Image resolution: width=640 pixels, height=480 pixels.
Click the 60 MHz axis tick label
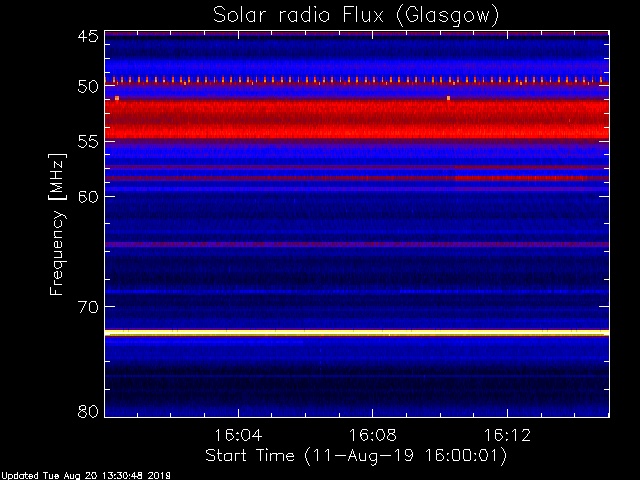[x=87, y=196]
